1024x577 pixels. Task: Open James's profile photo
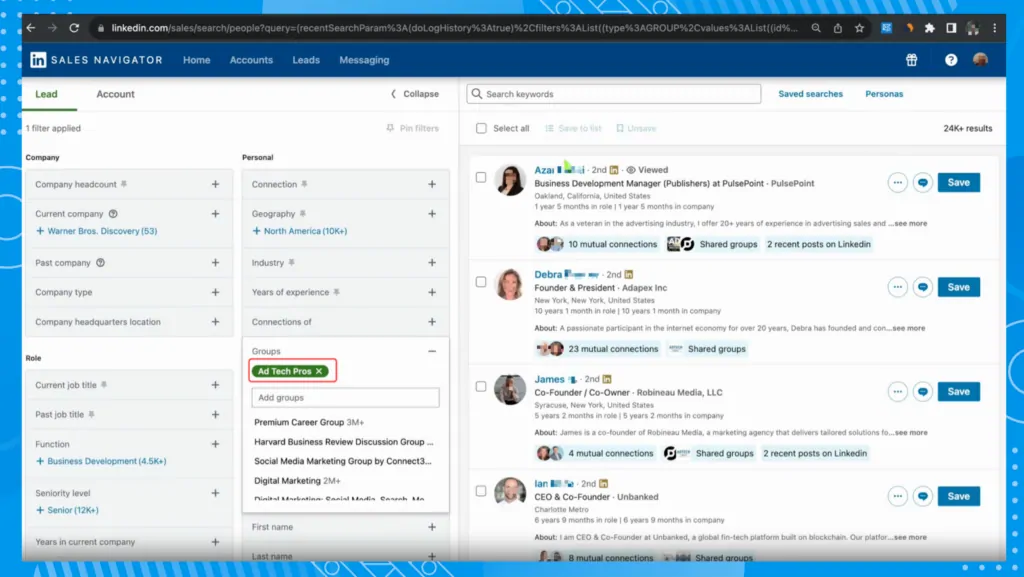click(509, 390)
